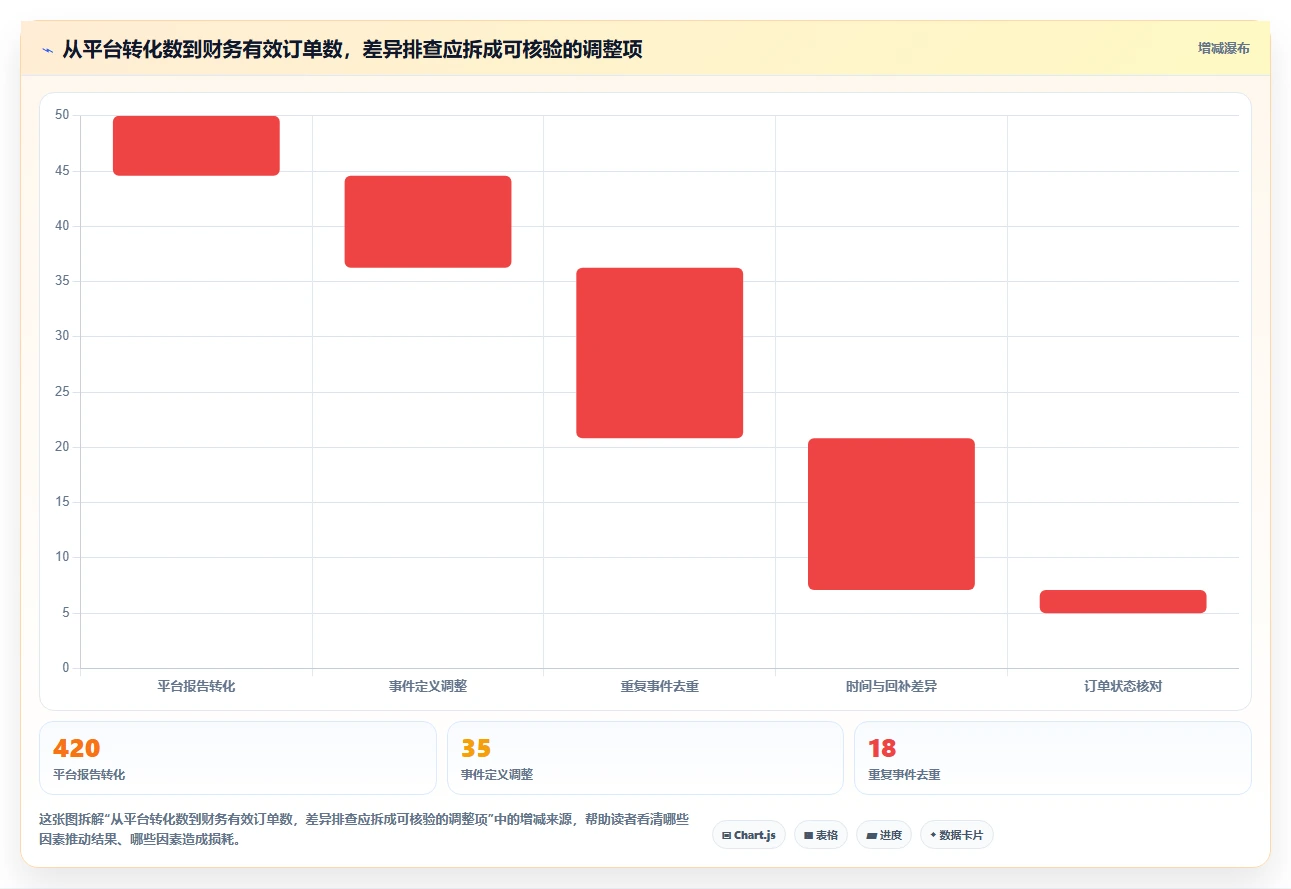
Task: Click the lightning icon beside the title
Action: click(x=47, y=49)
